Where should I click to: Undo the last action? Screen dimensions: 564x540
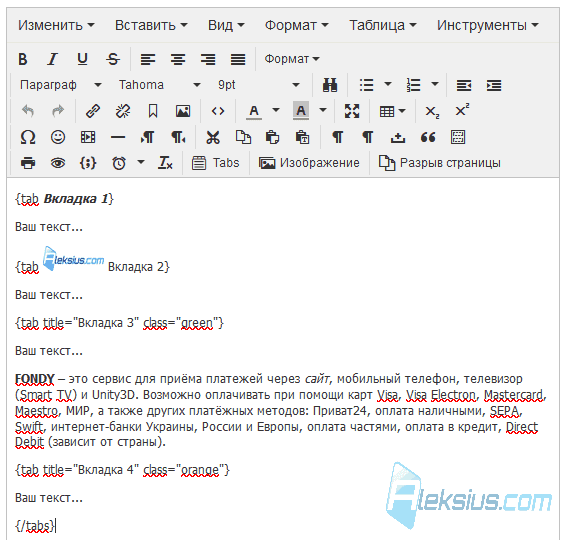pos(28,111)
